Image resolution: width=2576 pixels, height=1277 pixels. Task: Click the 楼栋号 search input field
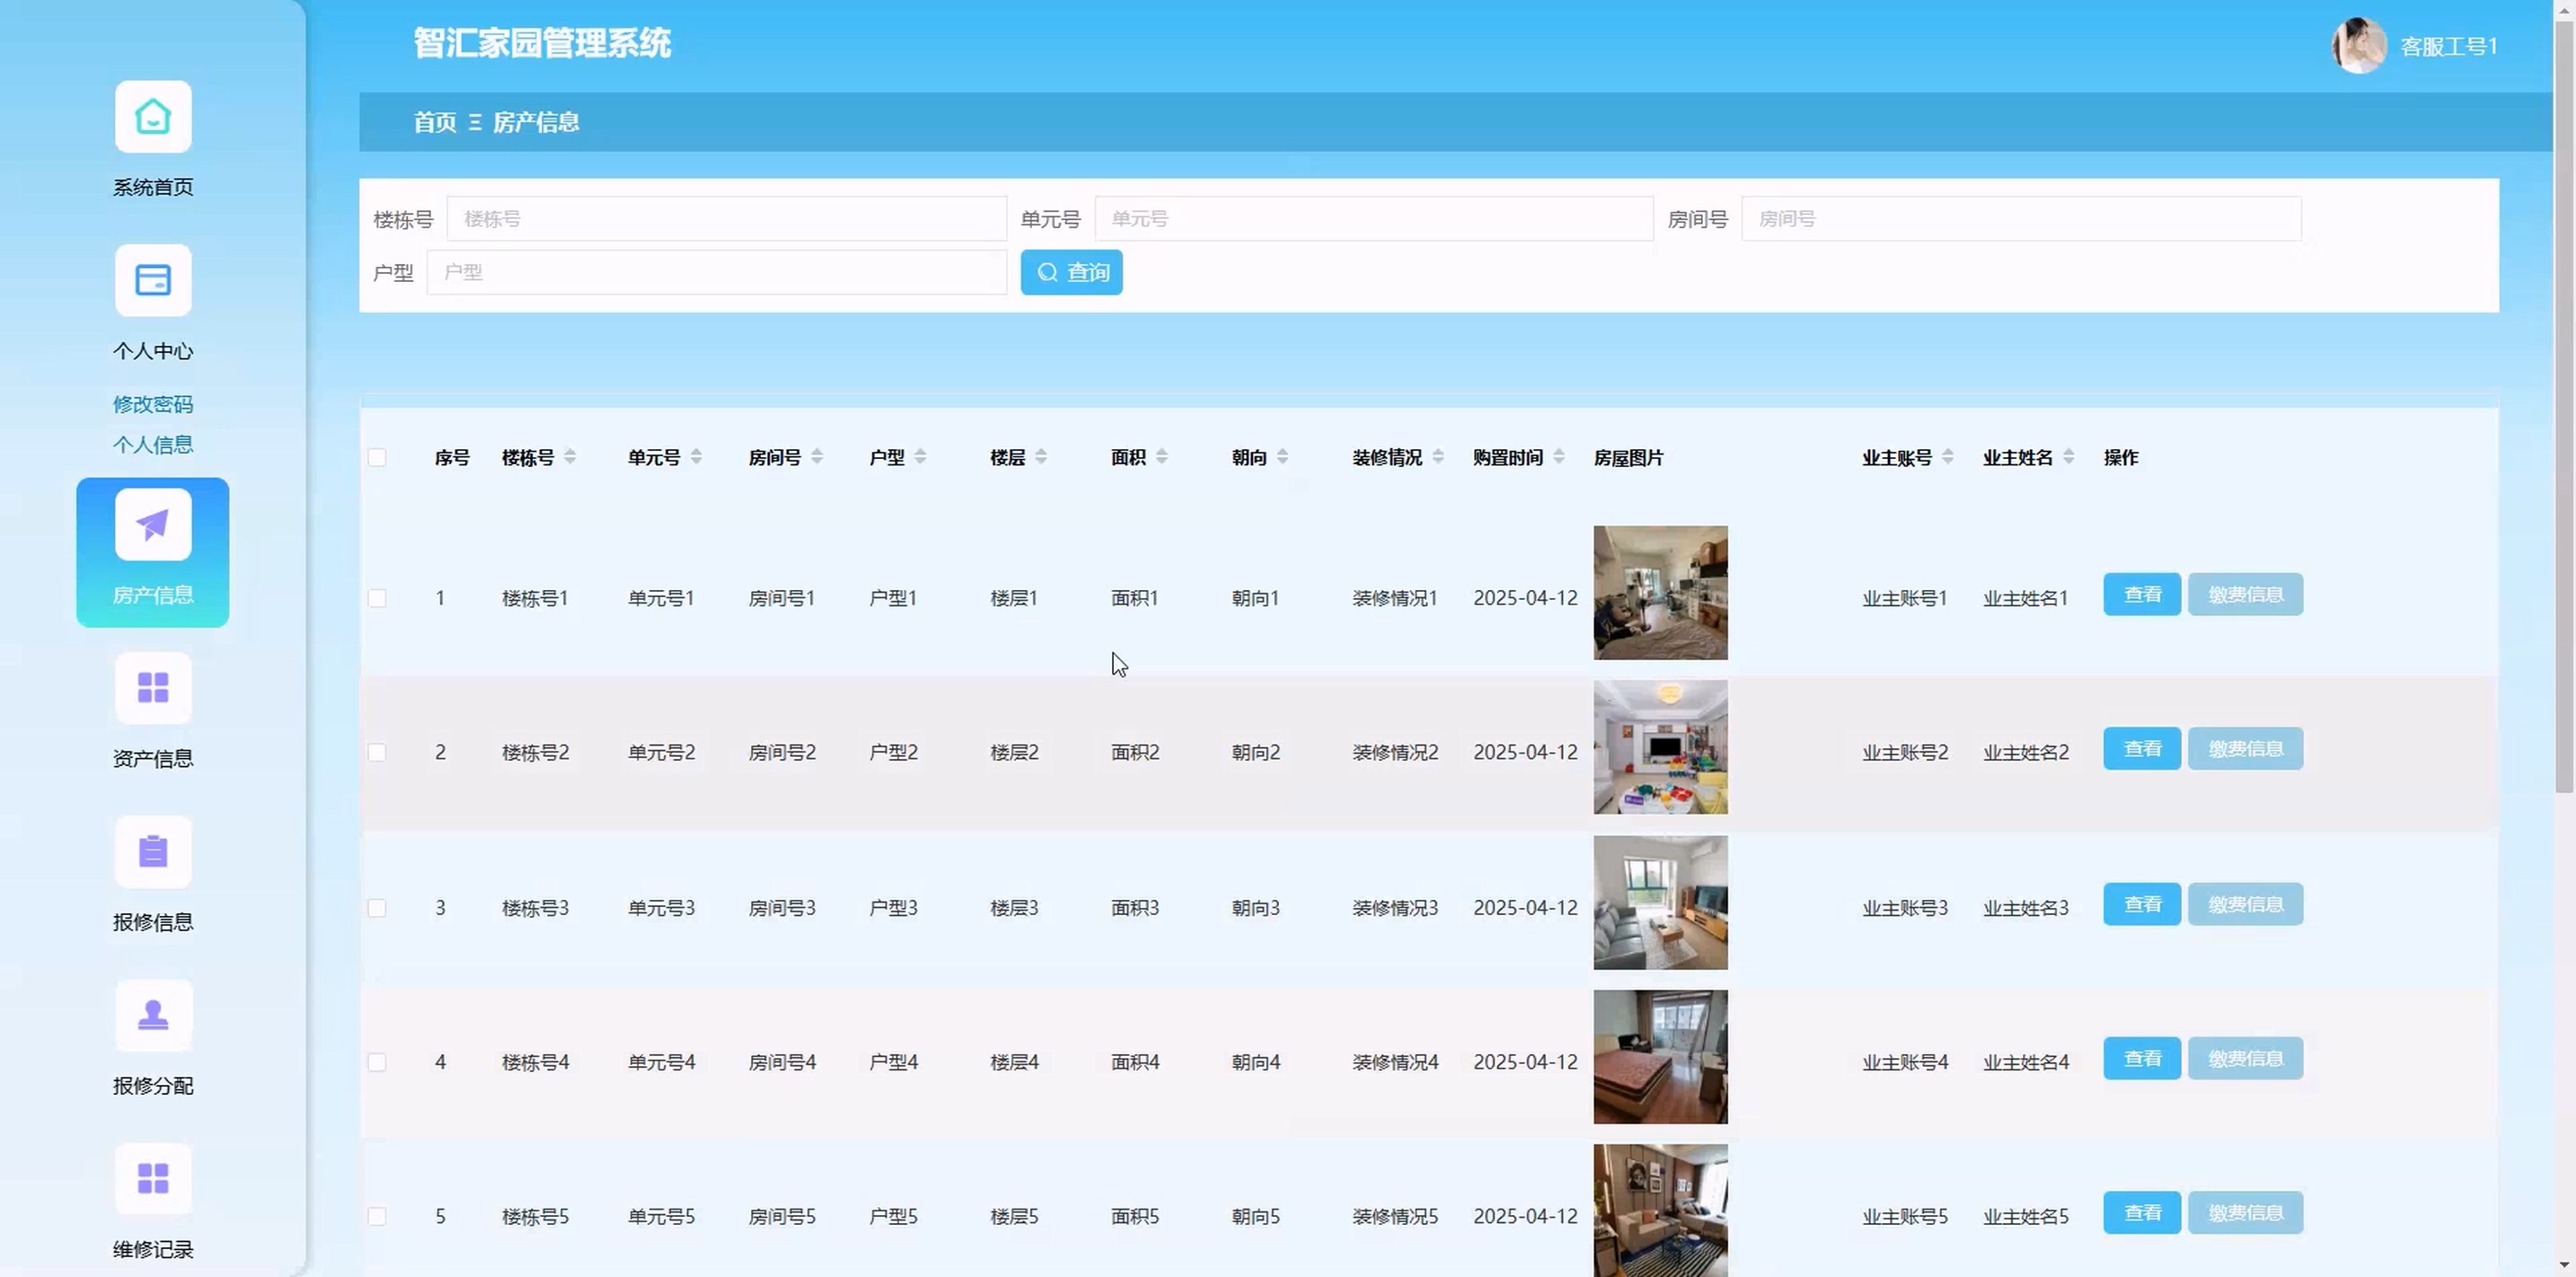click(726, 219)
